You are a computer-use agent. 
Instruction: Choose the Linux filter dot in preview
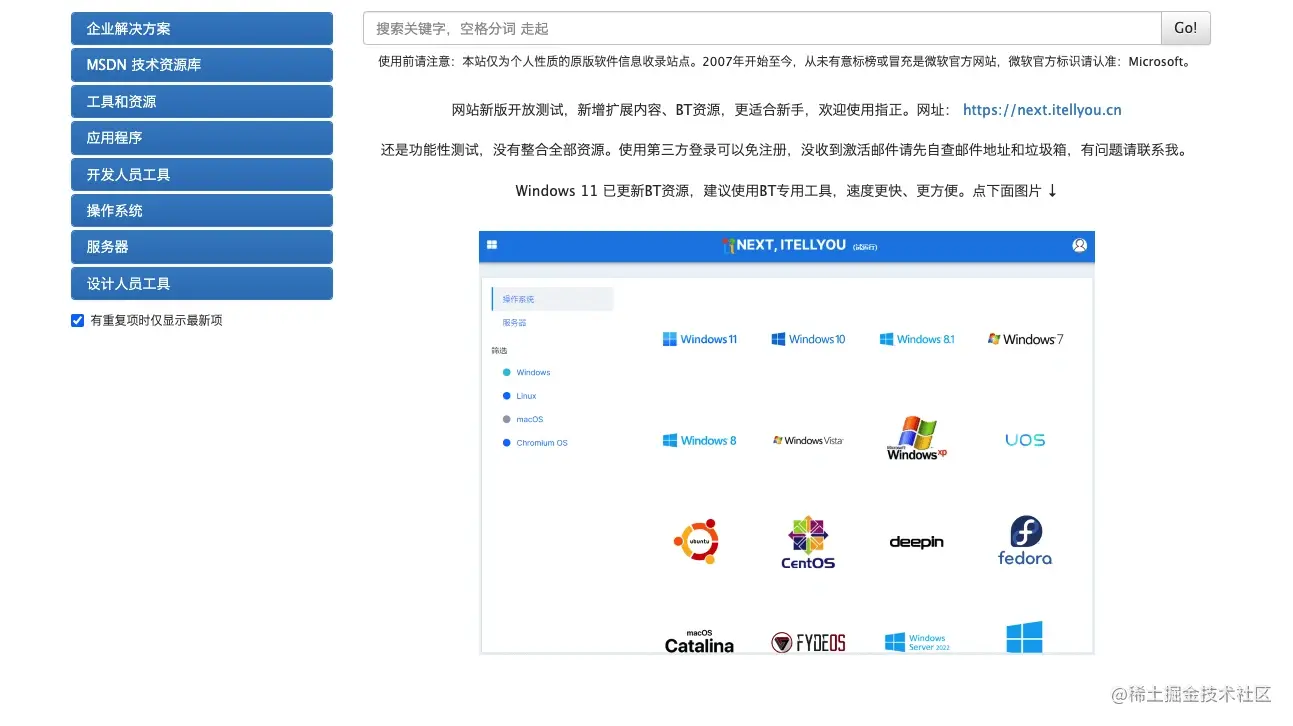[x=507, y=396]
